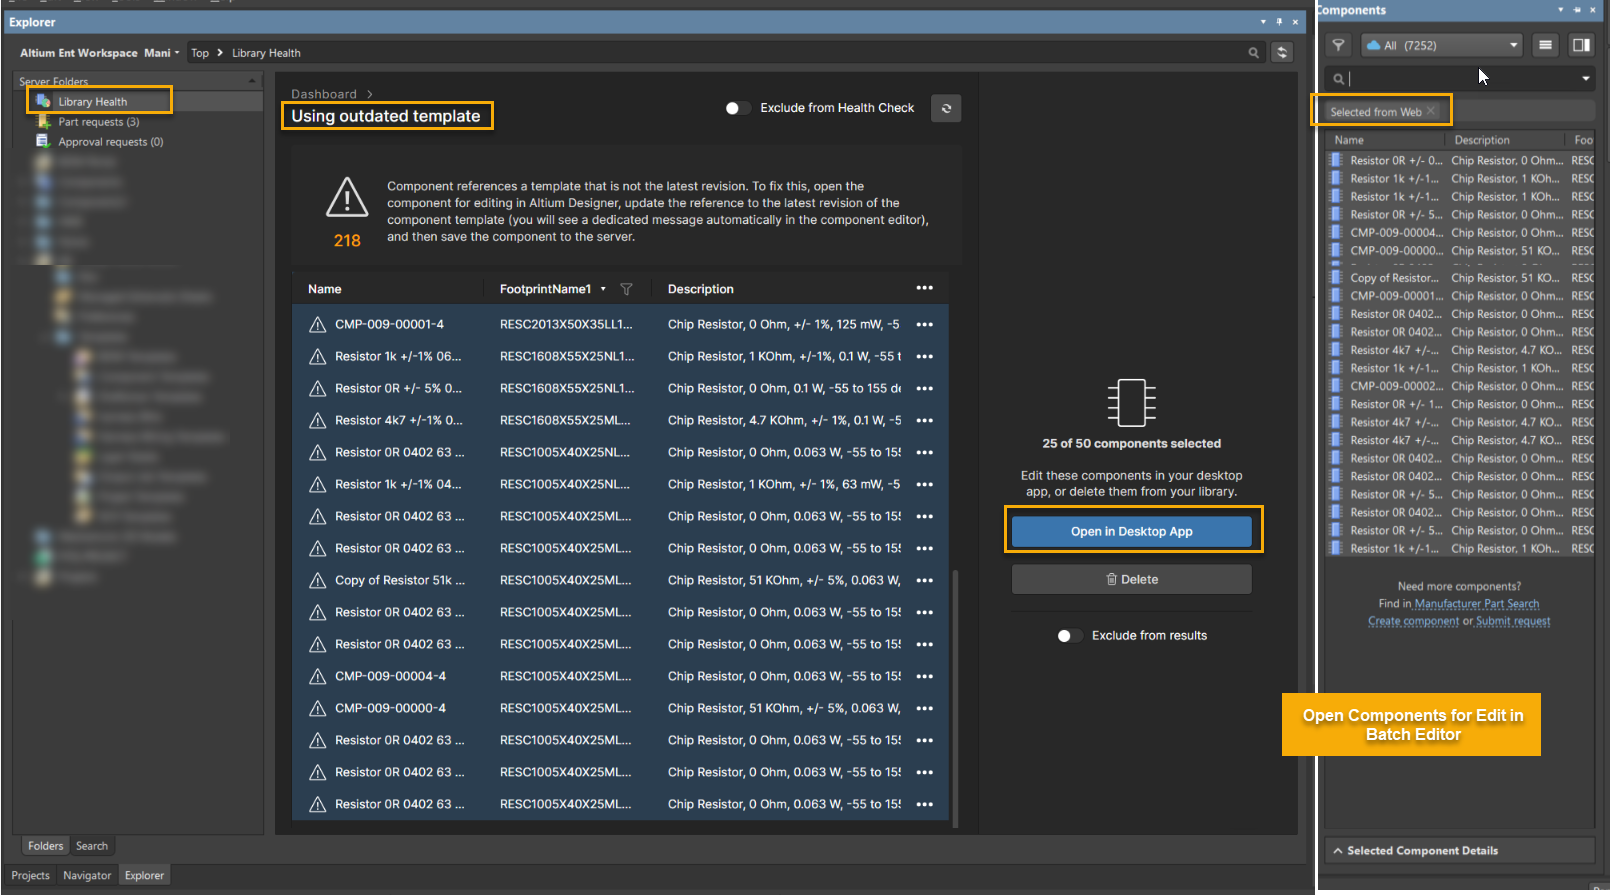Screen dimensions: 1610x895
Task: Toggle Exclude from results switch
Action: [x=1069, y=636]
